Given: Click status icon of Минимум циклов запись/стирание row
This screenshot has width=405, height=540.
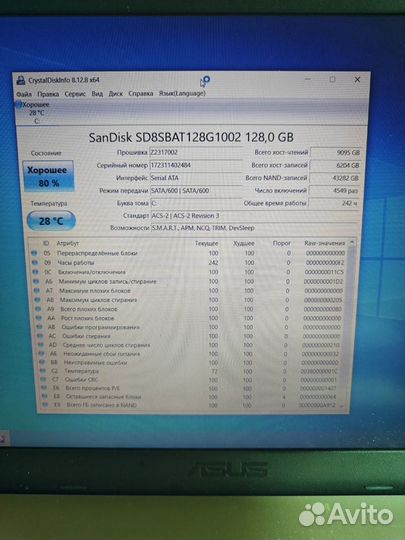Looking at the screenshot, I should [x=37, y=281].
